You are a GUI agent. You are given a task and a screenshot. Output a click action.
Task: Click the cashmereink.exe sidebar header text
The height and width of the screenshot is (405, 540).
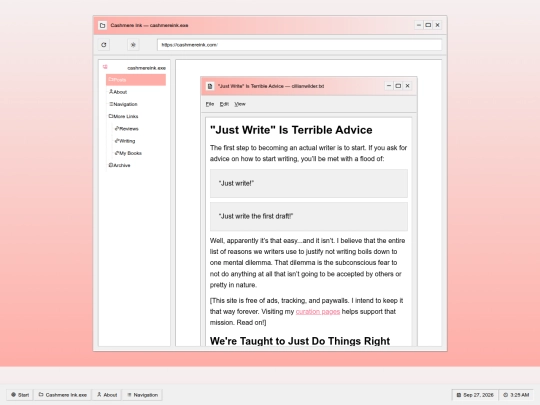[x=146, y=68]
